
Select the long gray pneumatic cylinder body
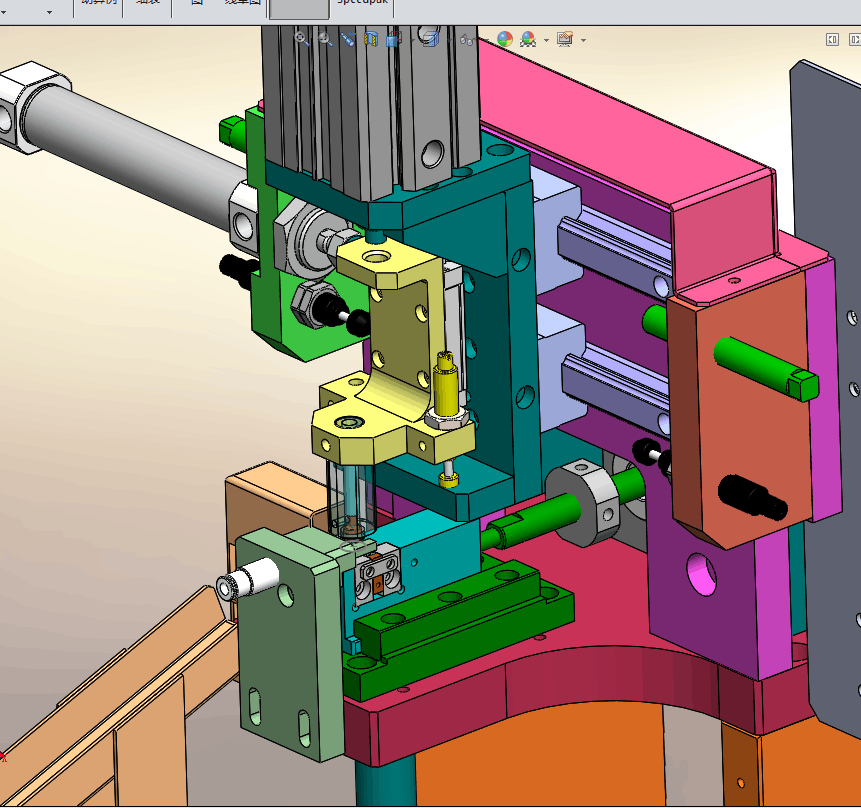pyautogui.click(x=132, y=154)
